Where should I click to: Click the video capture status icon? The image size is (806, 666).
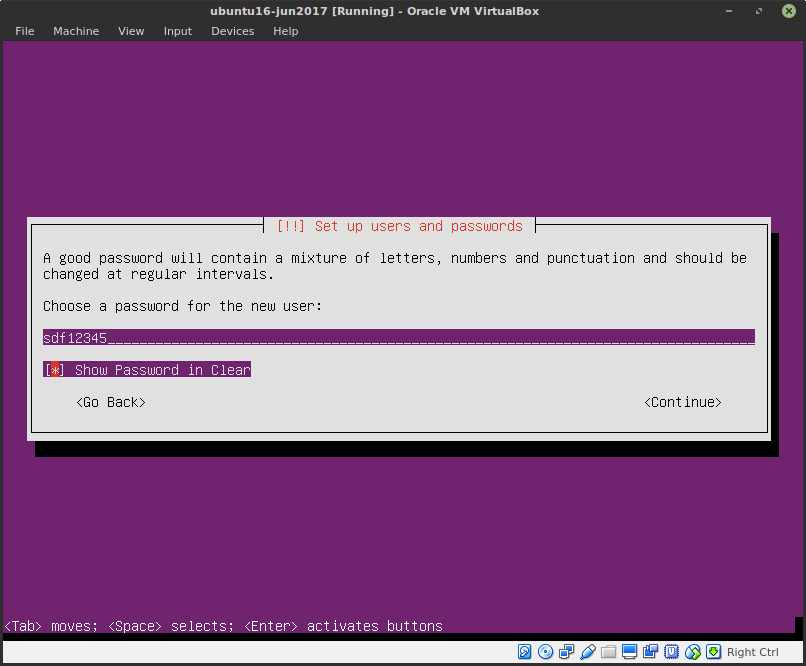650,651
